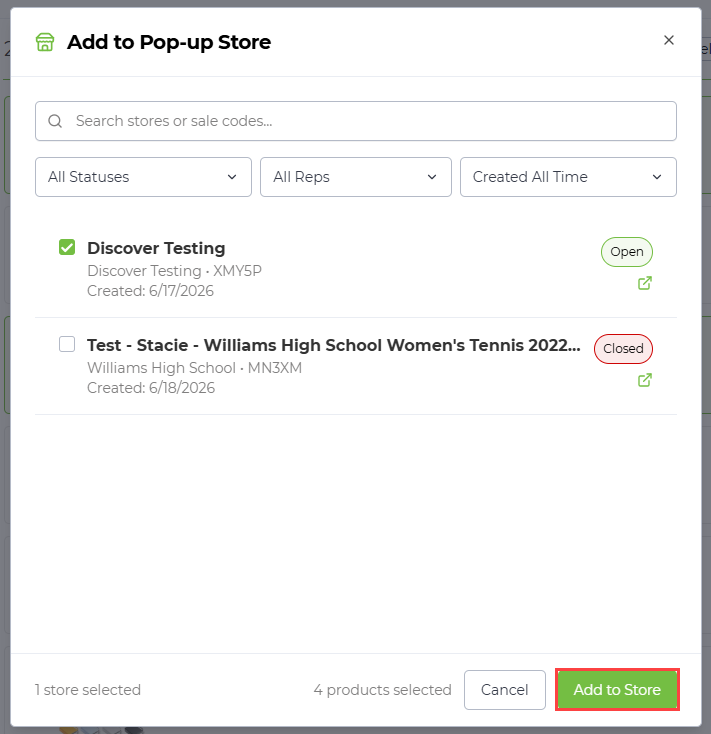711x734 pixels.
Task: Expand the Created All Time dropdown
Action: click(568, 177)
